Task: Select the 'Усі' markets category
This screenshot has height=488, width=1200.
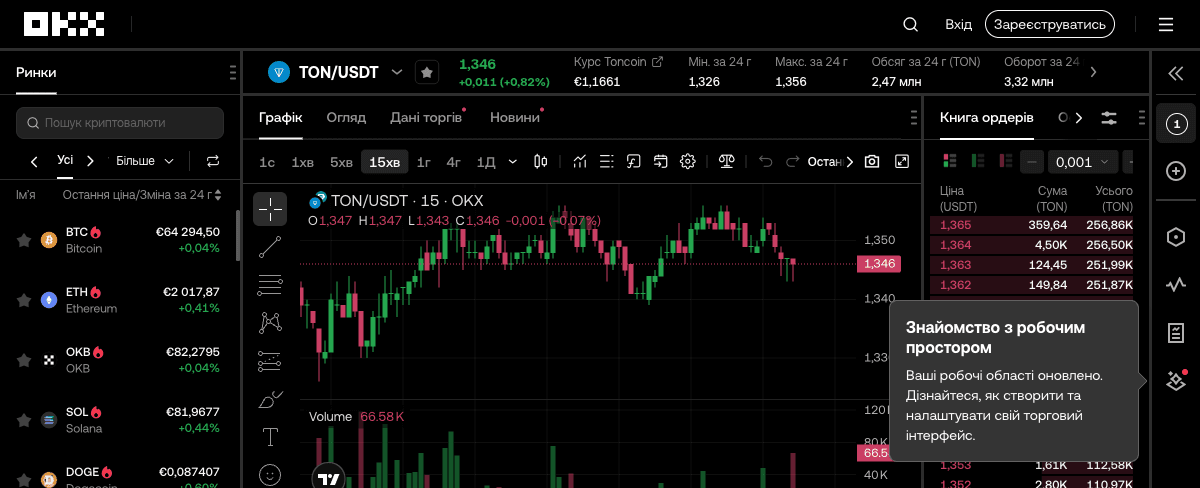Action: (x=65, y=160)
